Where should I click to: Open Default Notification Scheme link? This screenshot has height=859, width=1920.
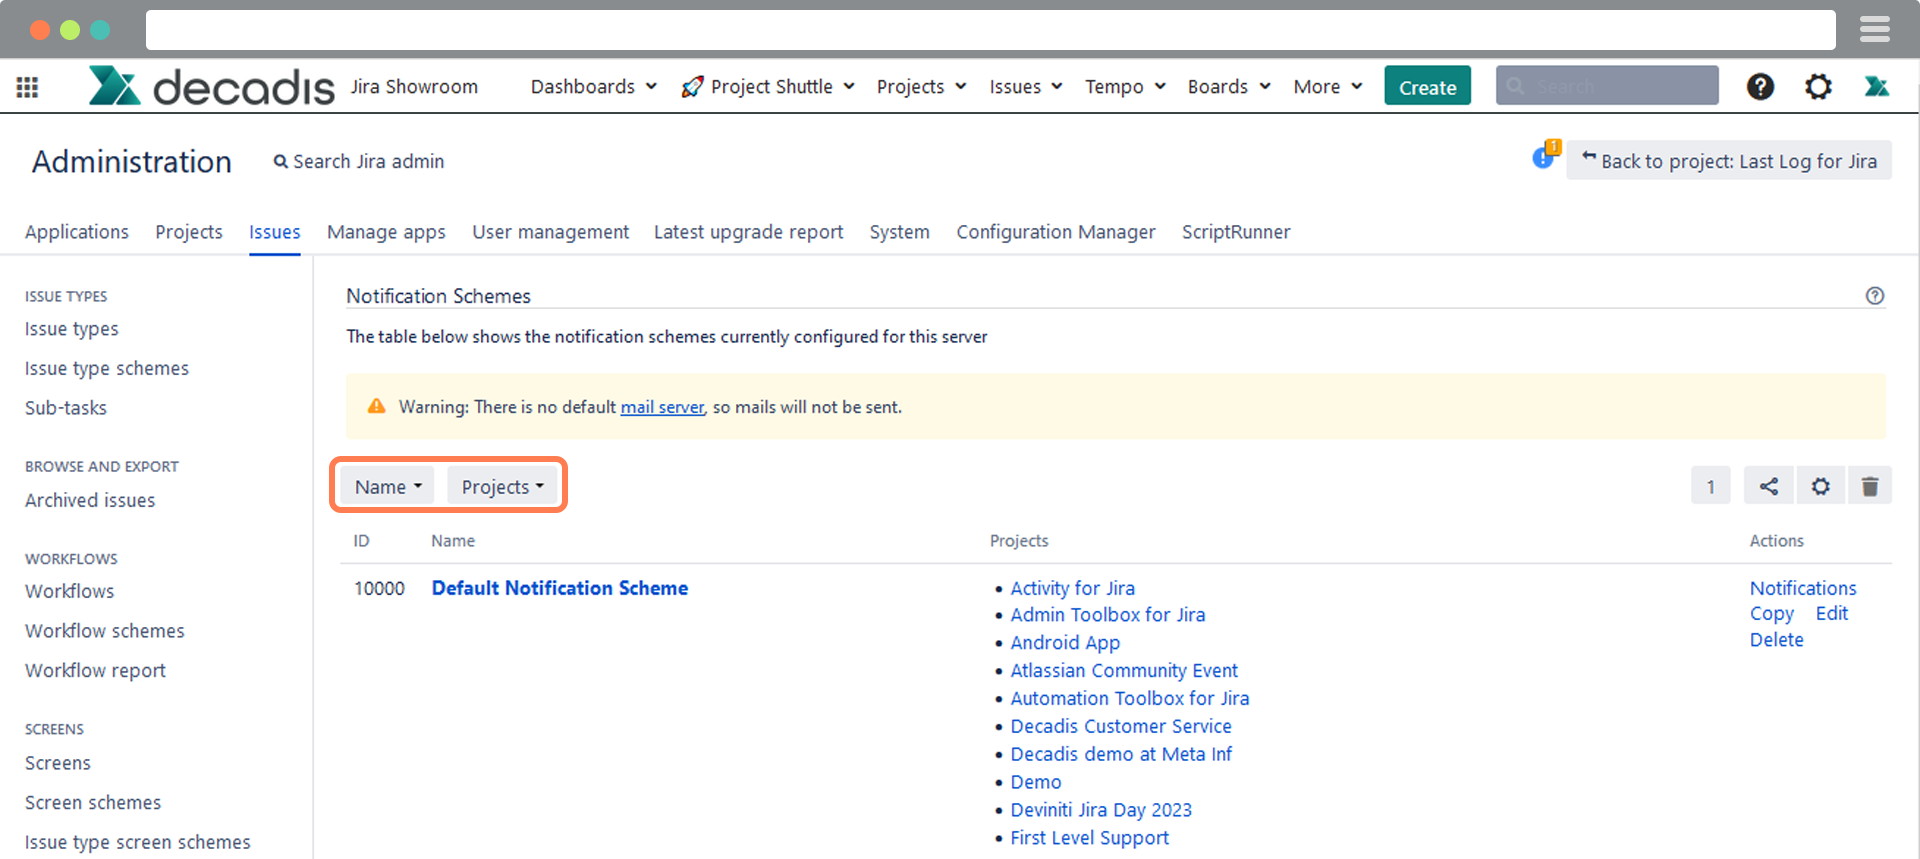point(559,588)
